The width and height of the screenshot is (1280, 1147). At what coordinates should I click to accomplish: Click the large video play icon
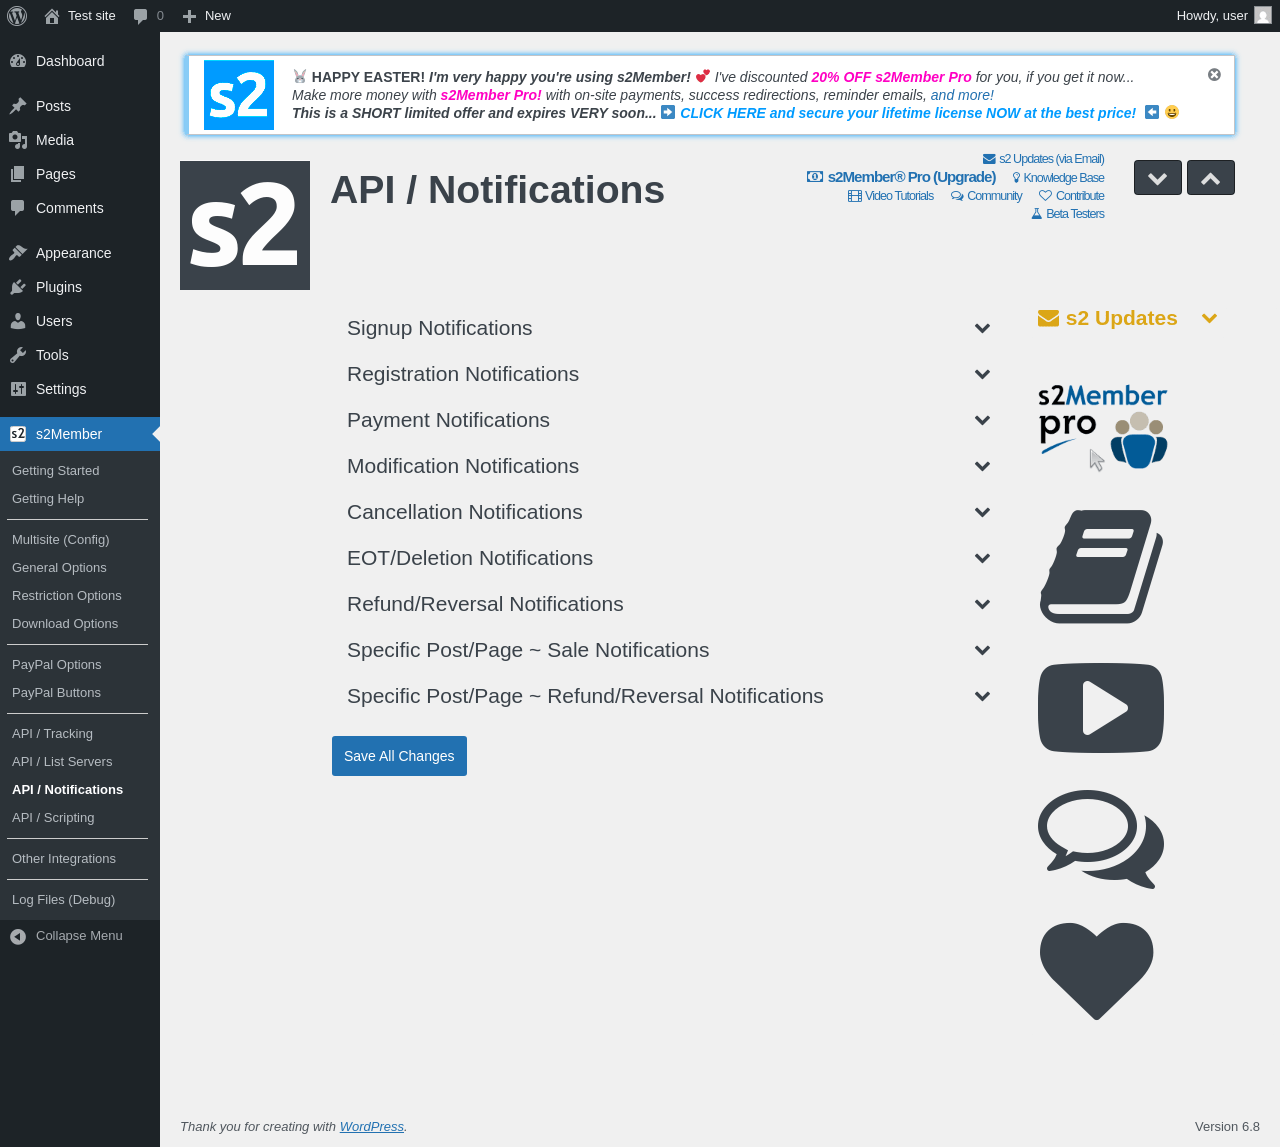coord(1101,708)
